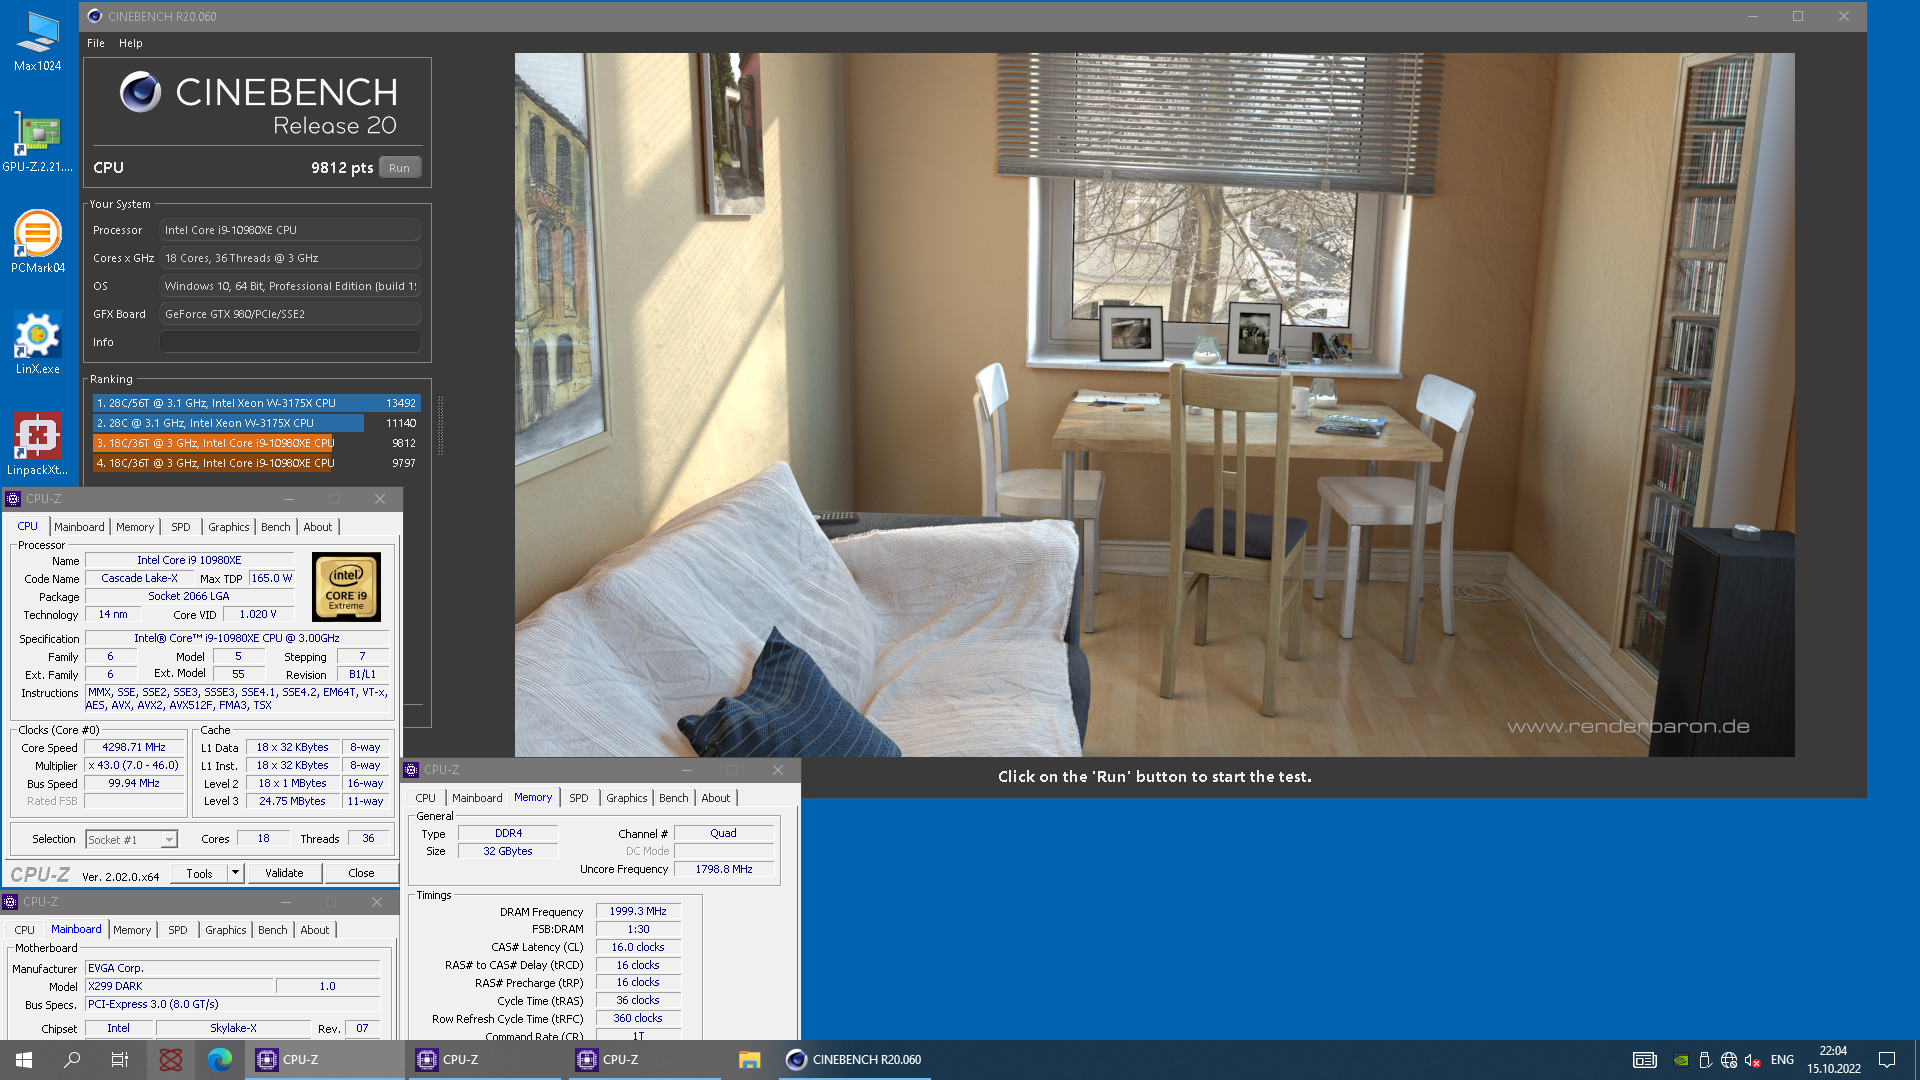Click the Info input field in Cinebench

click(290, 342)
